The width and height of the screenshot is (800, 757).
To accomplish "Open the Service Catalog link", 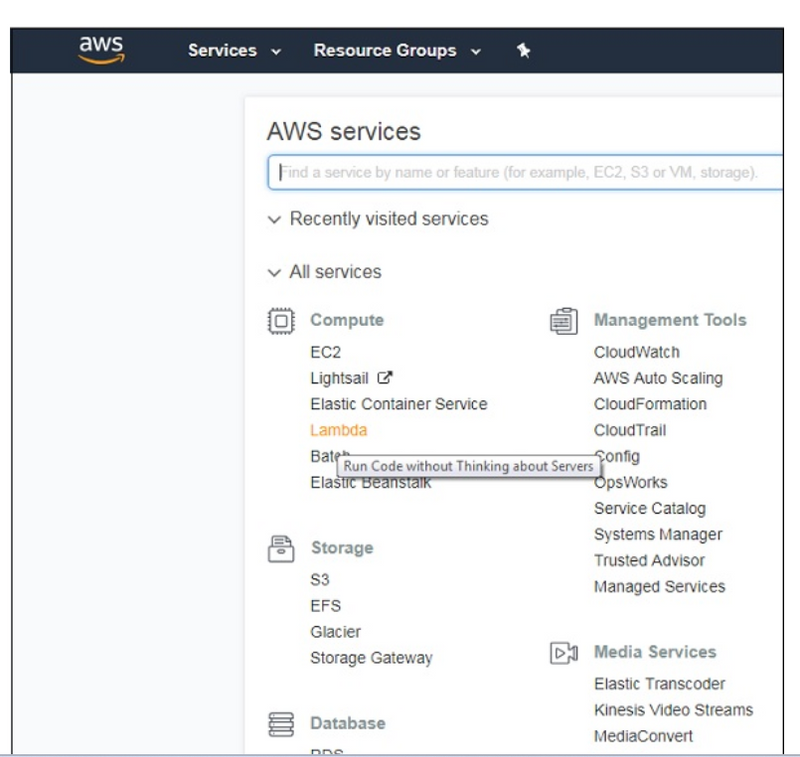I will pos(649,509).
